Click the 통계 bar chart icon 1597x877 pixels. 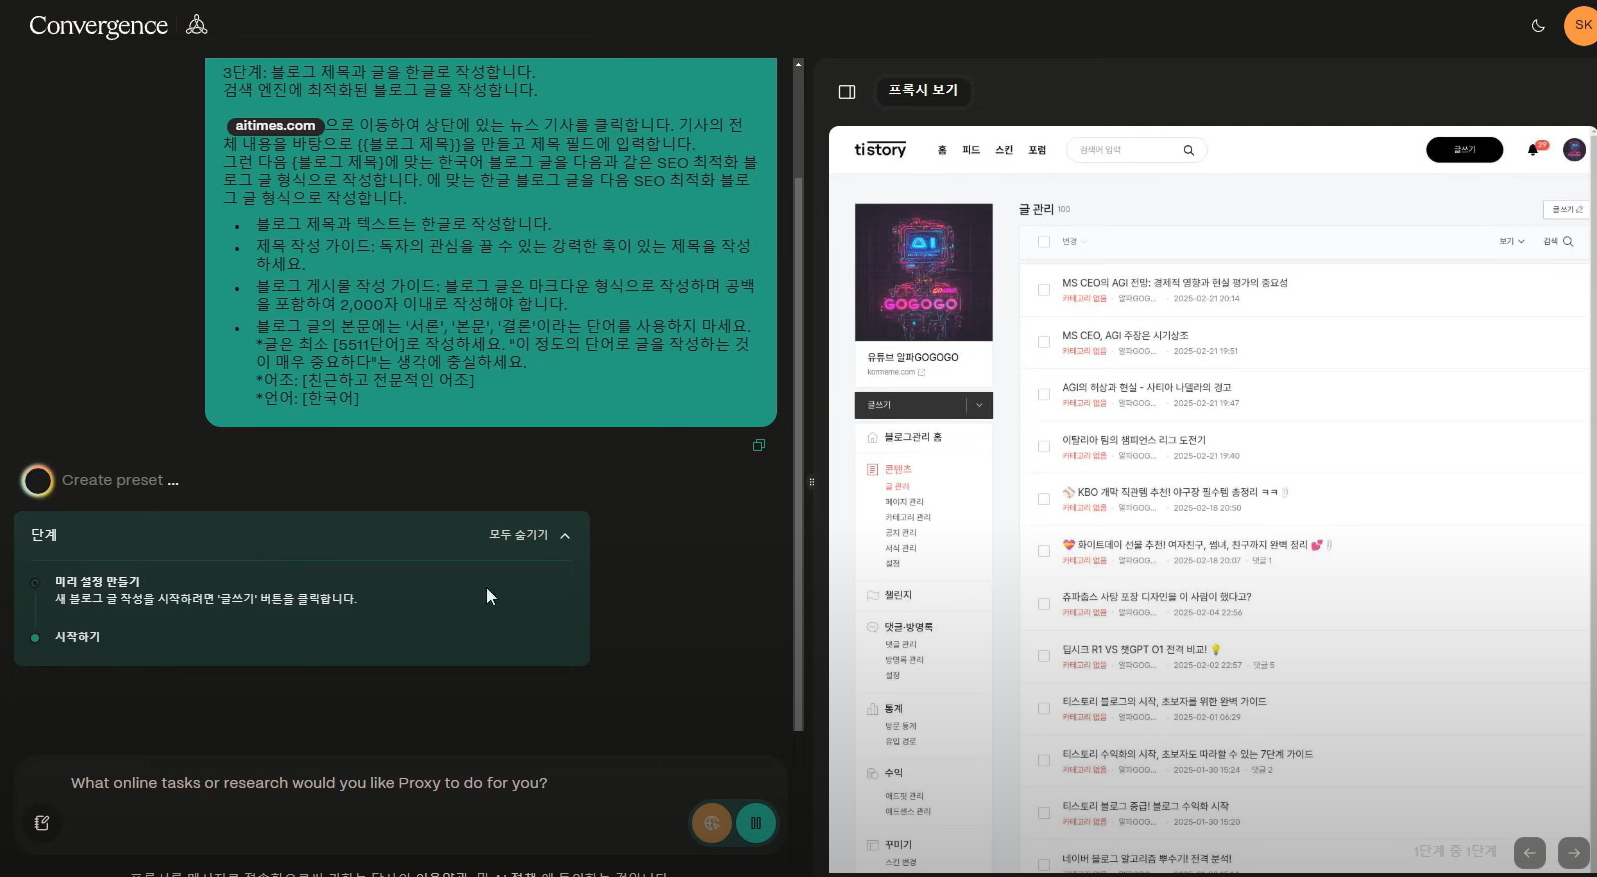point(872,708)
